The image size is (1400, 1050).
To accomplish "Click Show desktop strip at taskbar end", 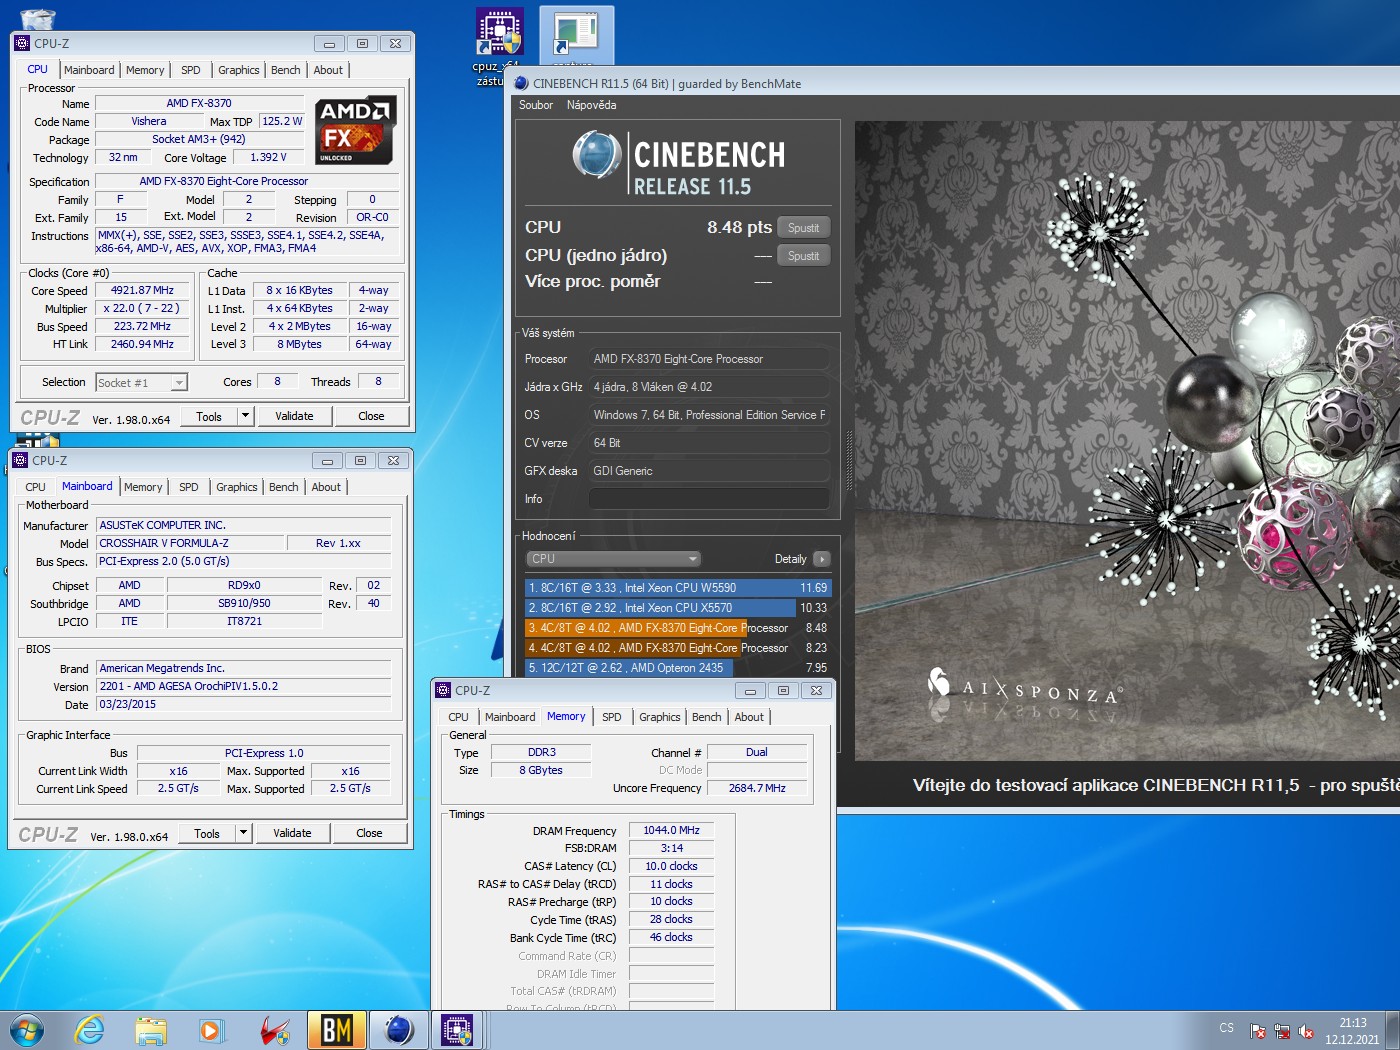I will (1393, 1030).
